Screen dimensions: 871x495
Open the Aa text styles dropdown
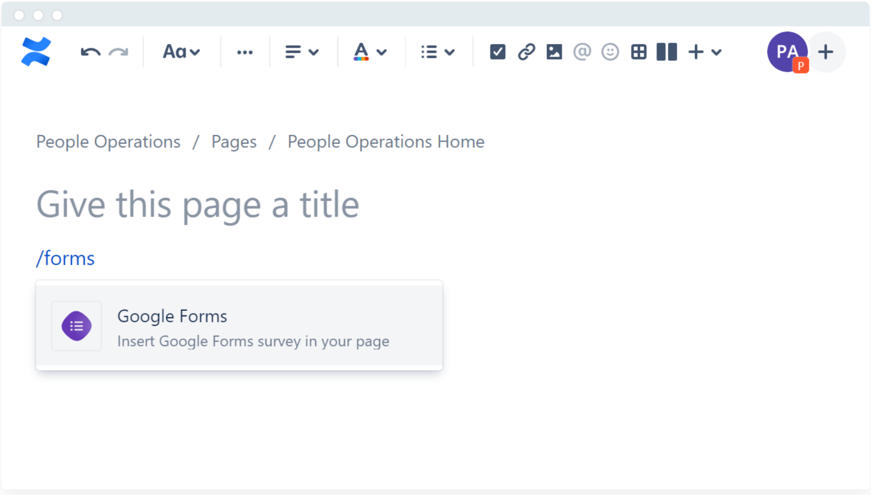[x=181, y=52]
